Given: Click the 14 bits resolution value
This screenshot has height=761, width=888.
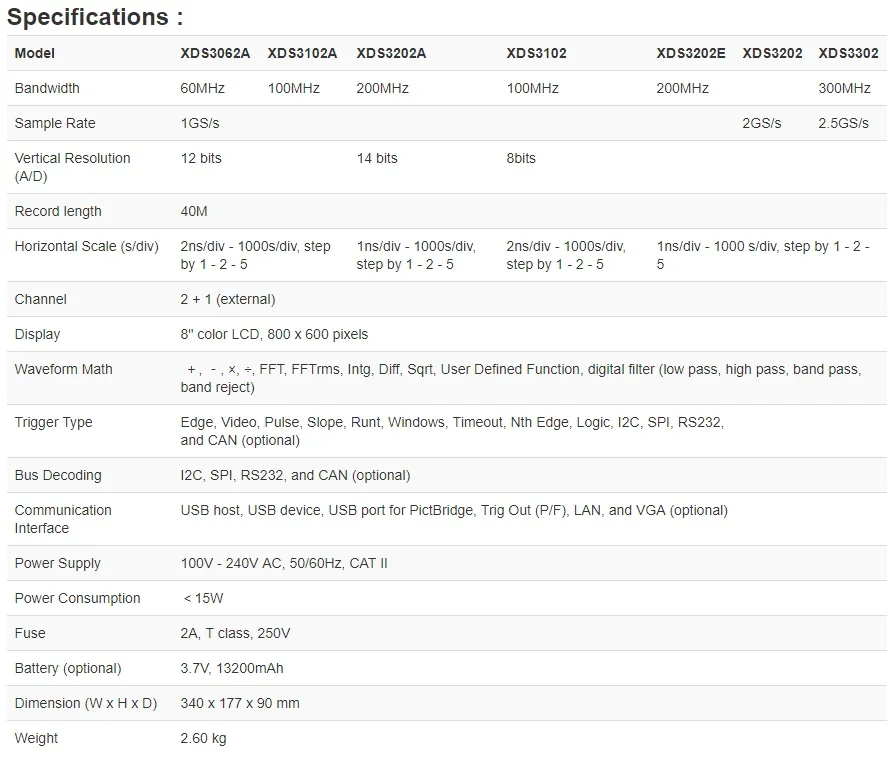Looking at the screenshot, I should pos(377,158).
